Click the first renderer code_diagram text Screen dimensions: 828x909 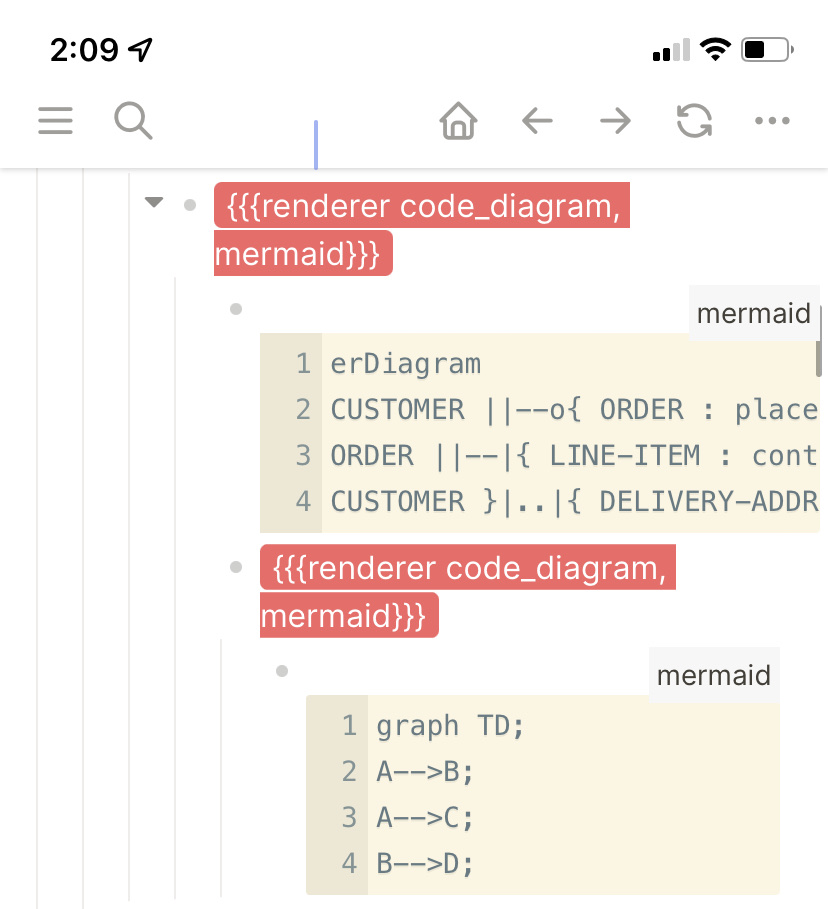420,206
